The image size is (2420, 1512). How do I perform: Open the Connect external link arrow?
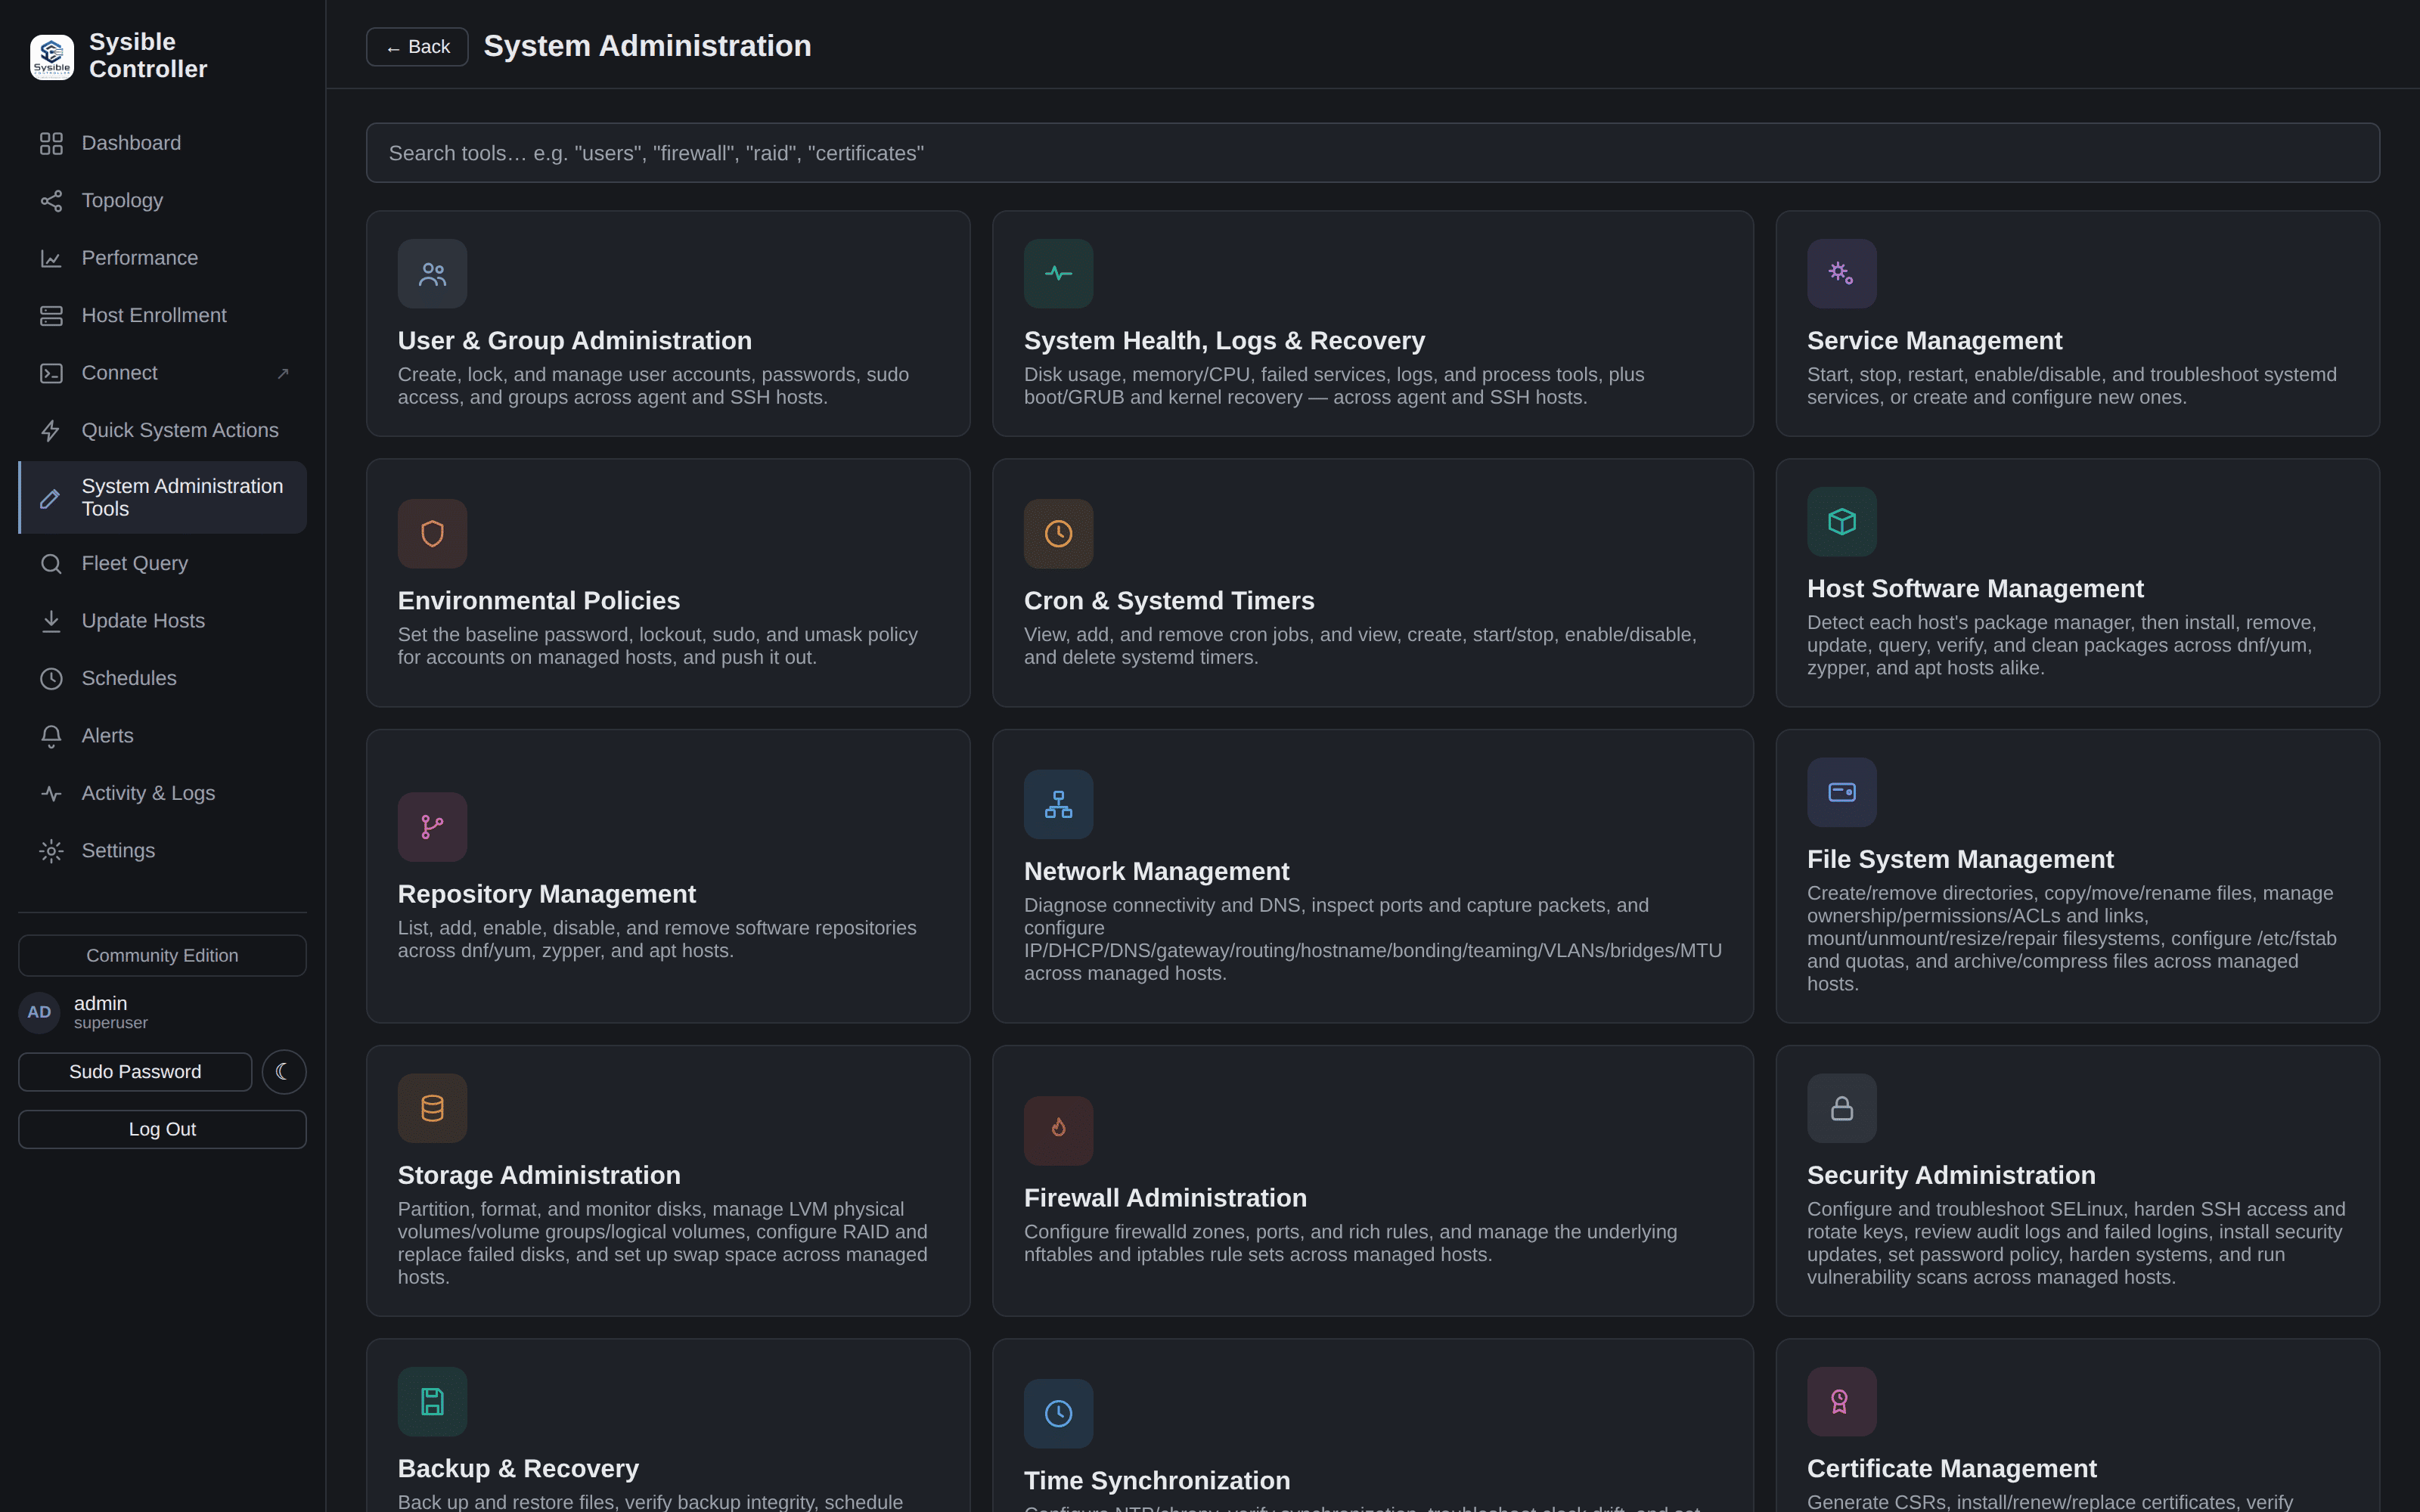[283, 374]
